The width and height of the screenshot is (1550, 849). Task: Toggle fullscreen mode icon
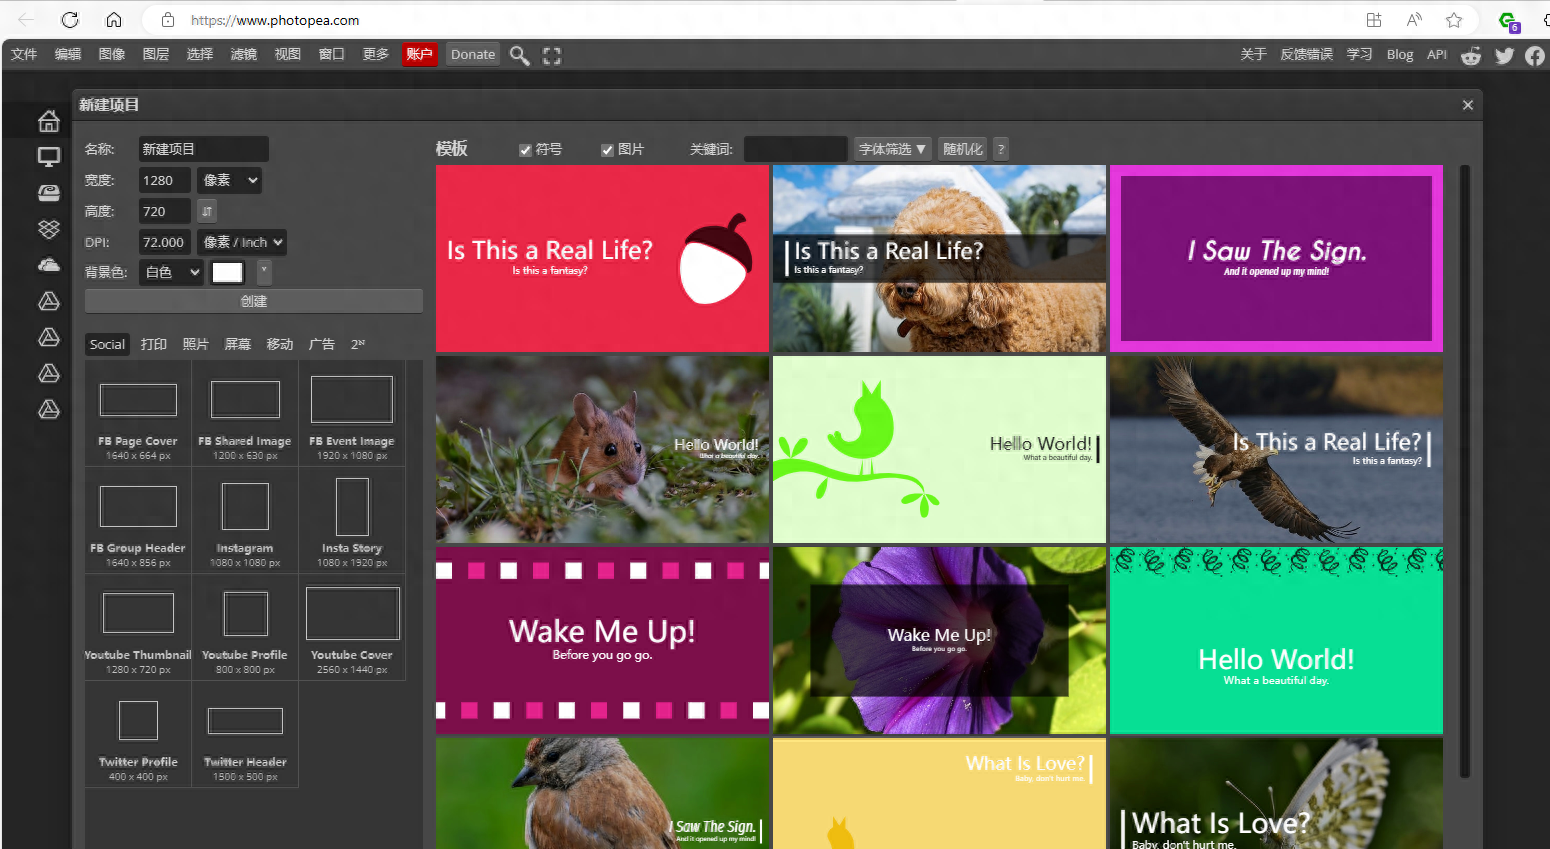click(552, 56)
